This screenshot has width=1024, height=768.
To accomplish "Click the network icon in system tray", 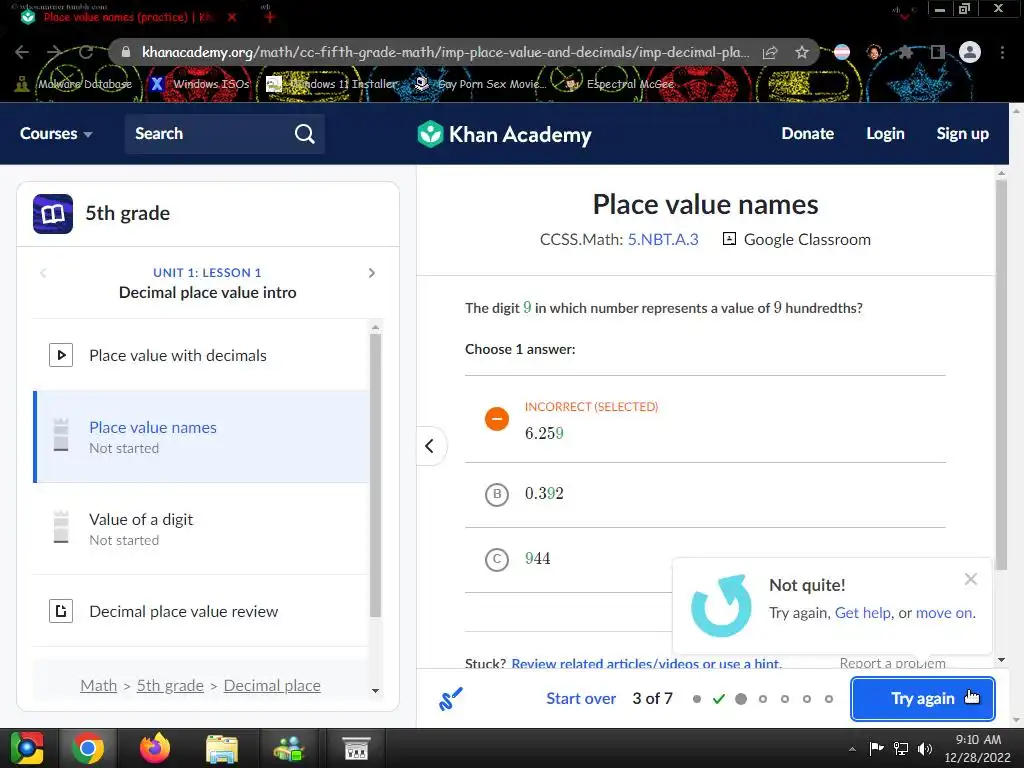I will (901, 748).
